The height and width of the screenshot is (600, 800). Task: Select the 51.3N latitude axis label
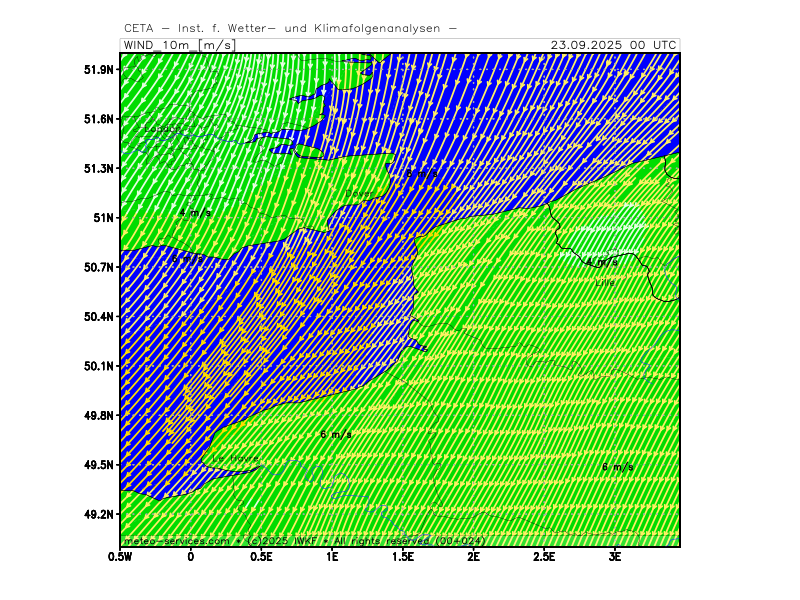point(98,169)
